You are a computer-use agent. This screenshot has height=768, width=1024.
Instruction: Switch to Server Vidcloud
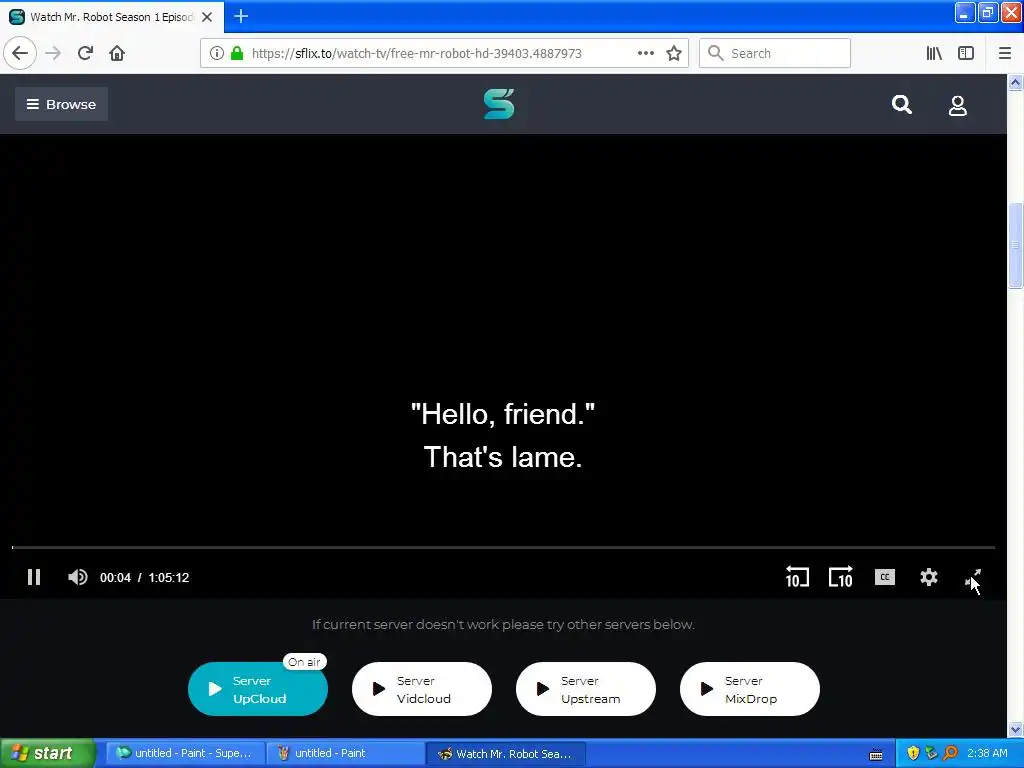[422, 689]
